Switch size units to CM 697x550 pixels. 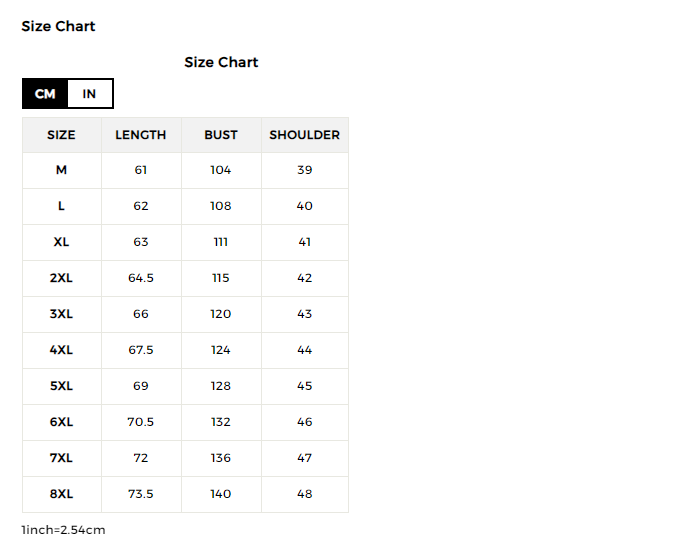(x=45, y=94)
